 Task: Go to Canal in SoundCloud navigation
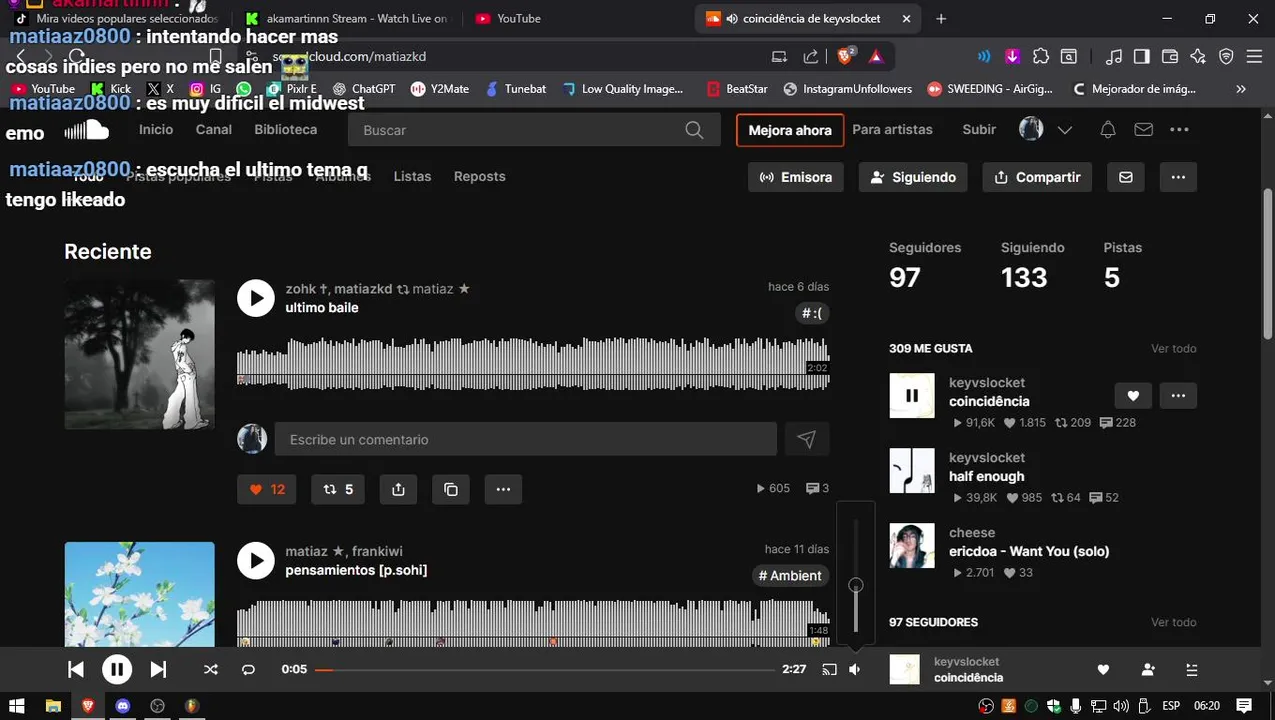(214, 129)
